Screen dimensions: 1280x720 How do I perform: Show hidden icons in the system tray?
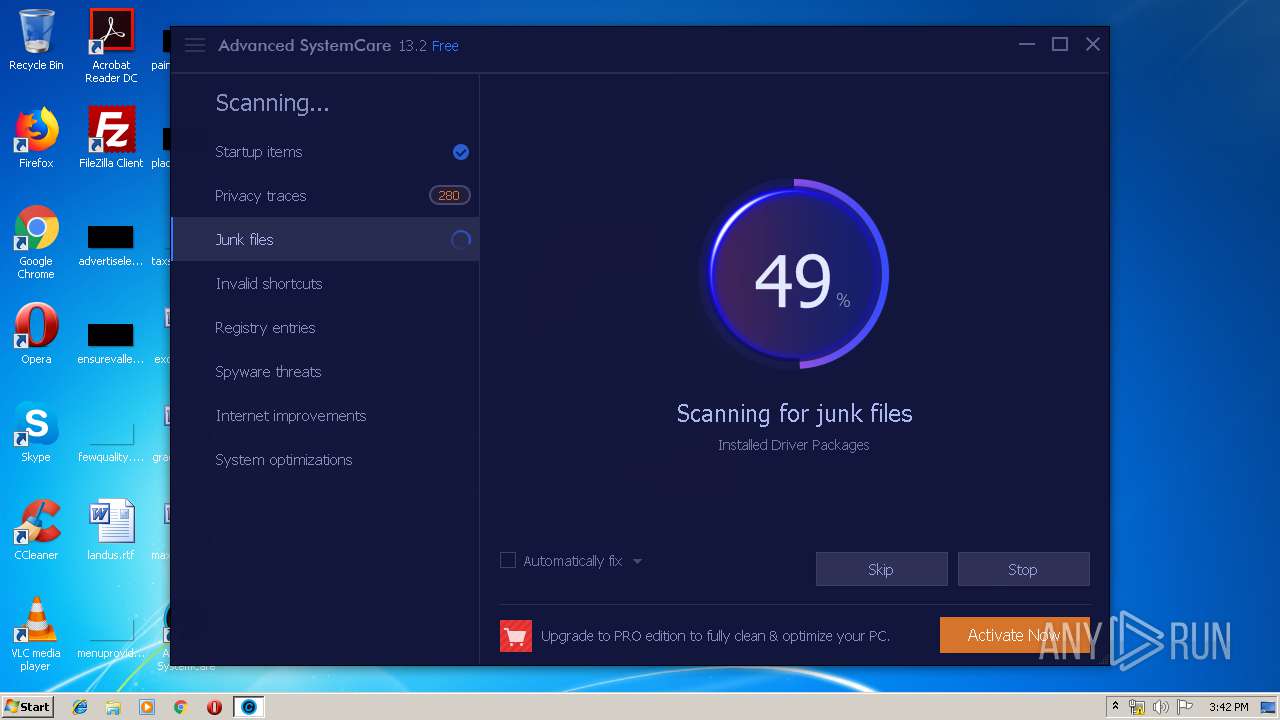click(x=1116, y=707)
